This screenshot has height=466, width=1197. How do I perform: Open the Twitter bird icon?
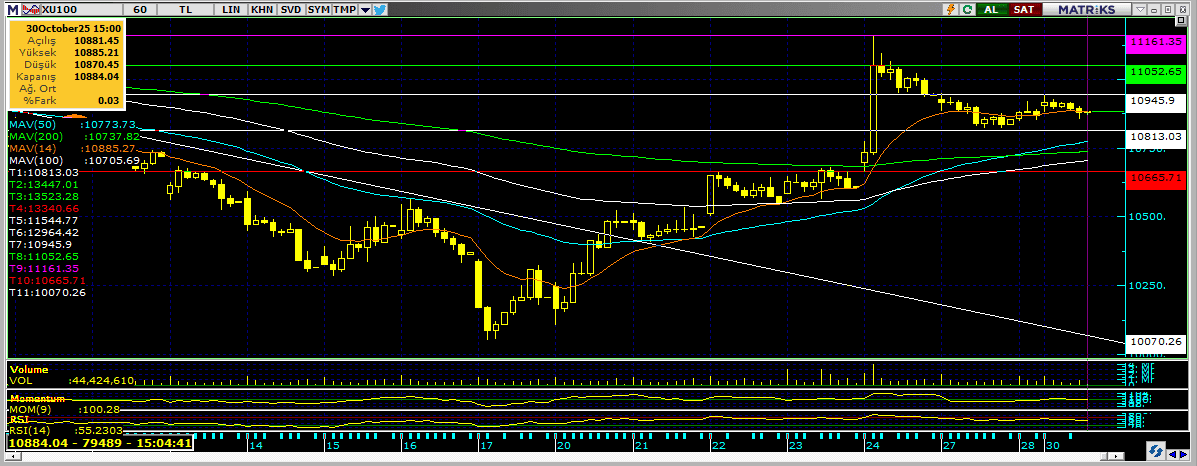coord(381,8)
